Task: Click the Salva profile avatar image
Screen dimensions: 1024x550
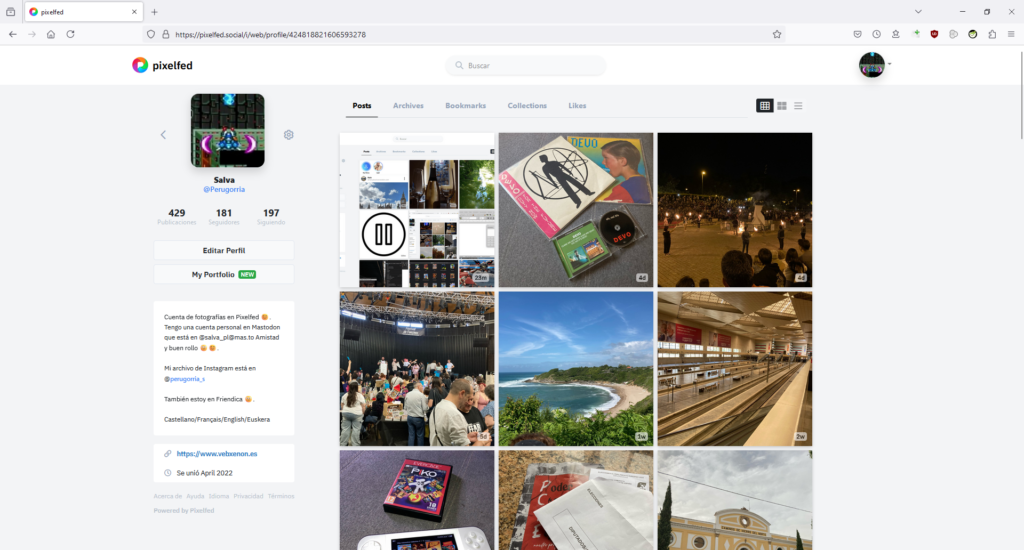Action: (227, 130)
